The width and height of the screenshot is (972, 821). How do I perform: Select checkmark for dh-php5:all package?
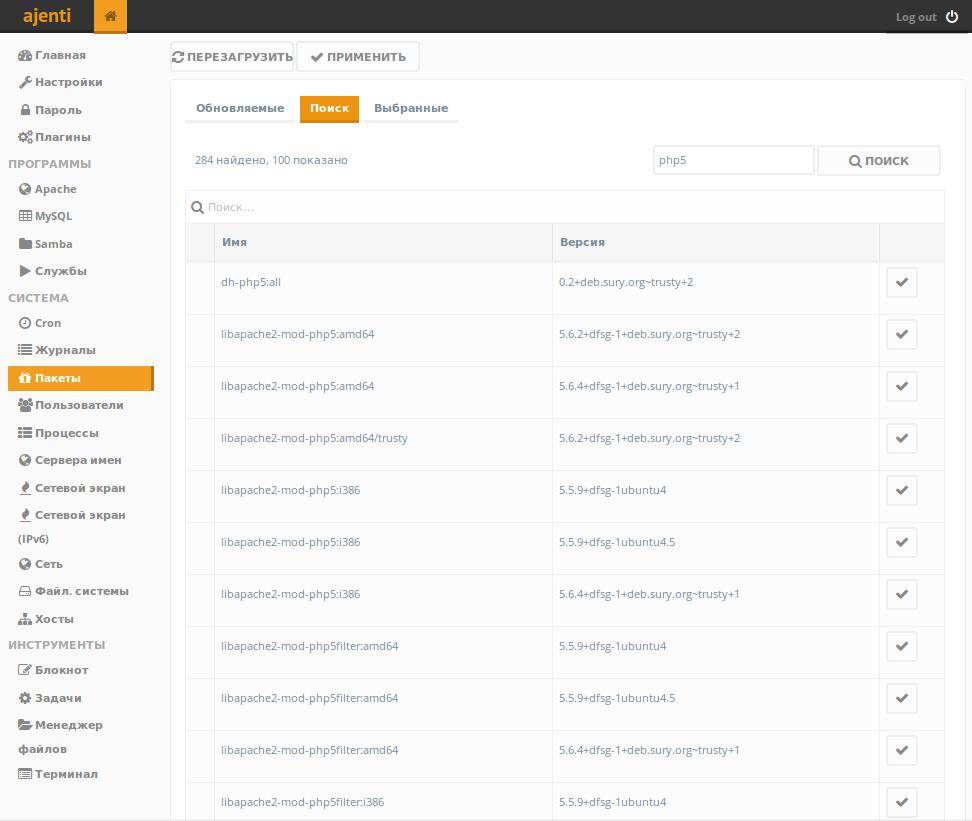901,282
